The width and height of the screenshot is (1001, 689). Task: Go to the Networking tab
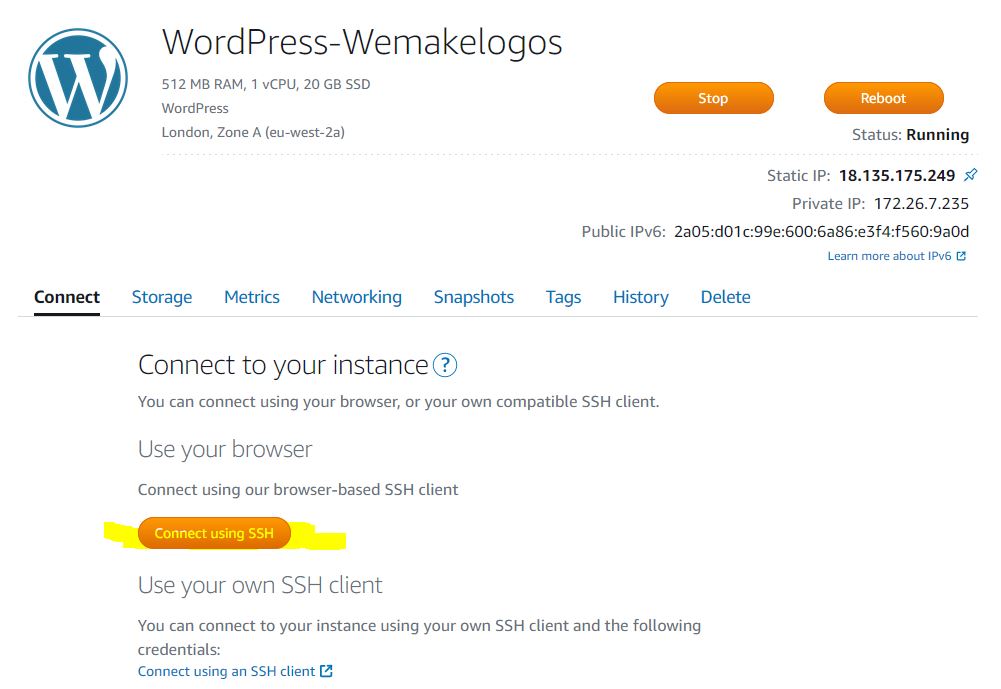pyautogui.click(x=356, y=297)
